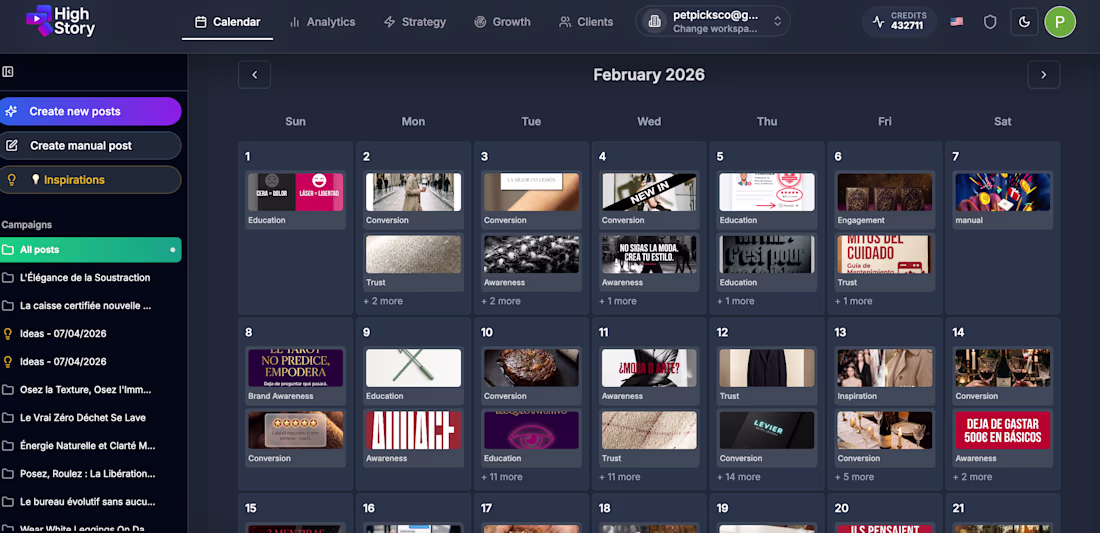1100x533 pixels.
Task: Switch to the Calendar tab
Action: tap(227, 22)
